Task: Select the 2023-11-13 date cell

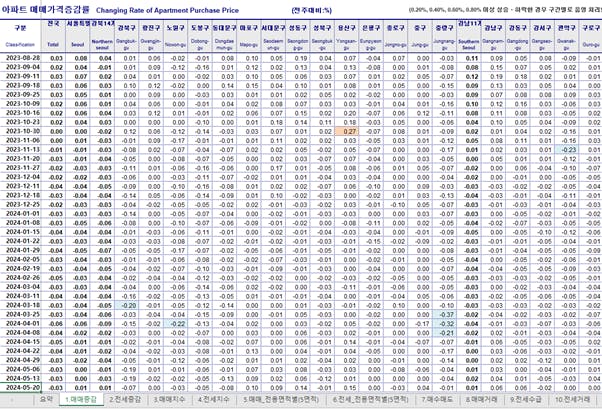Action: coord(21,149)
